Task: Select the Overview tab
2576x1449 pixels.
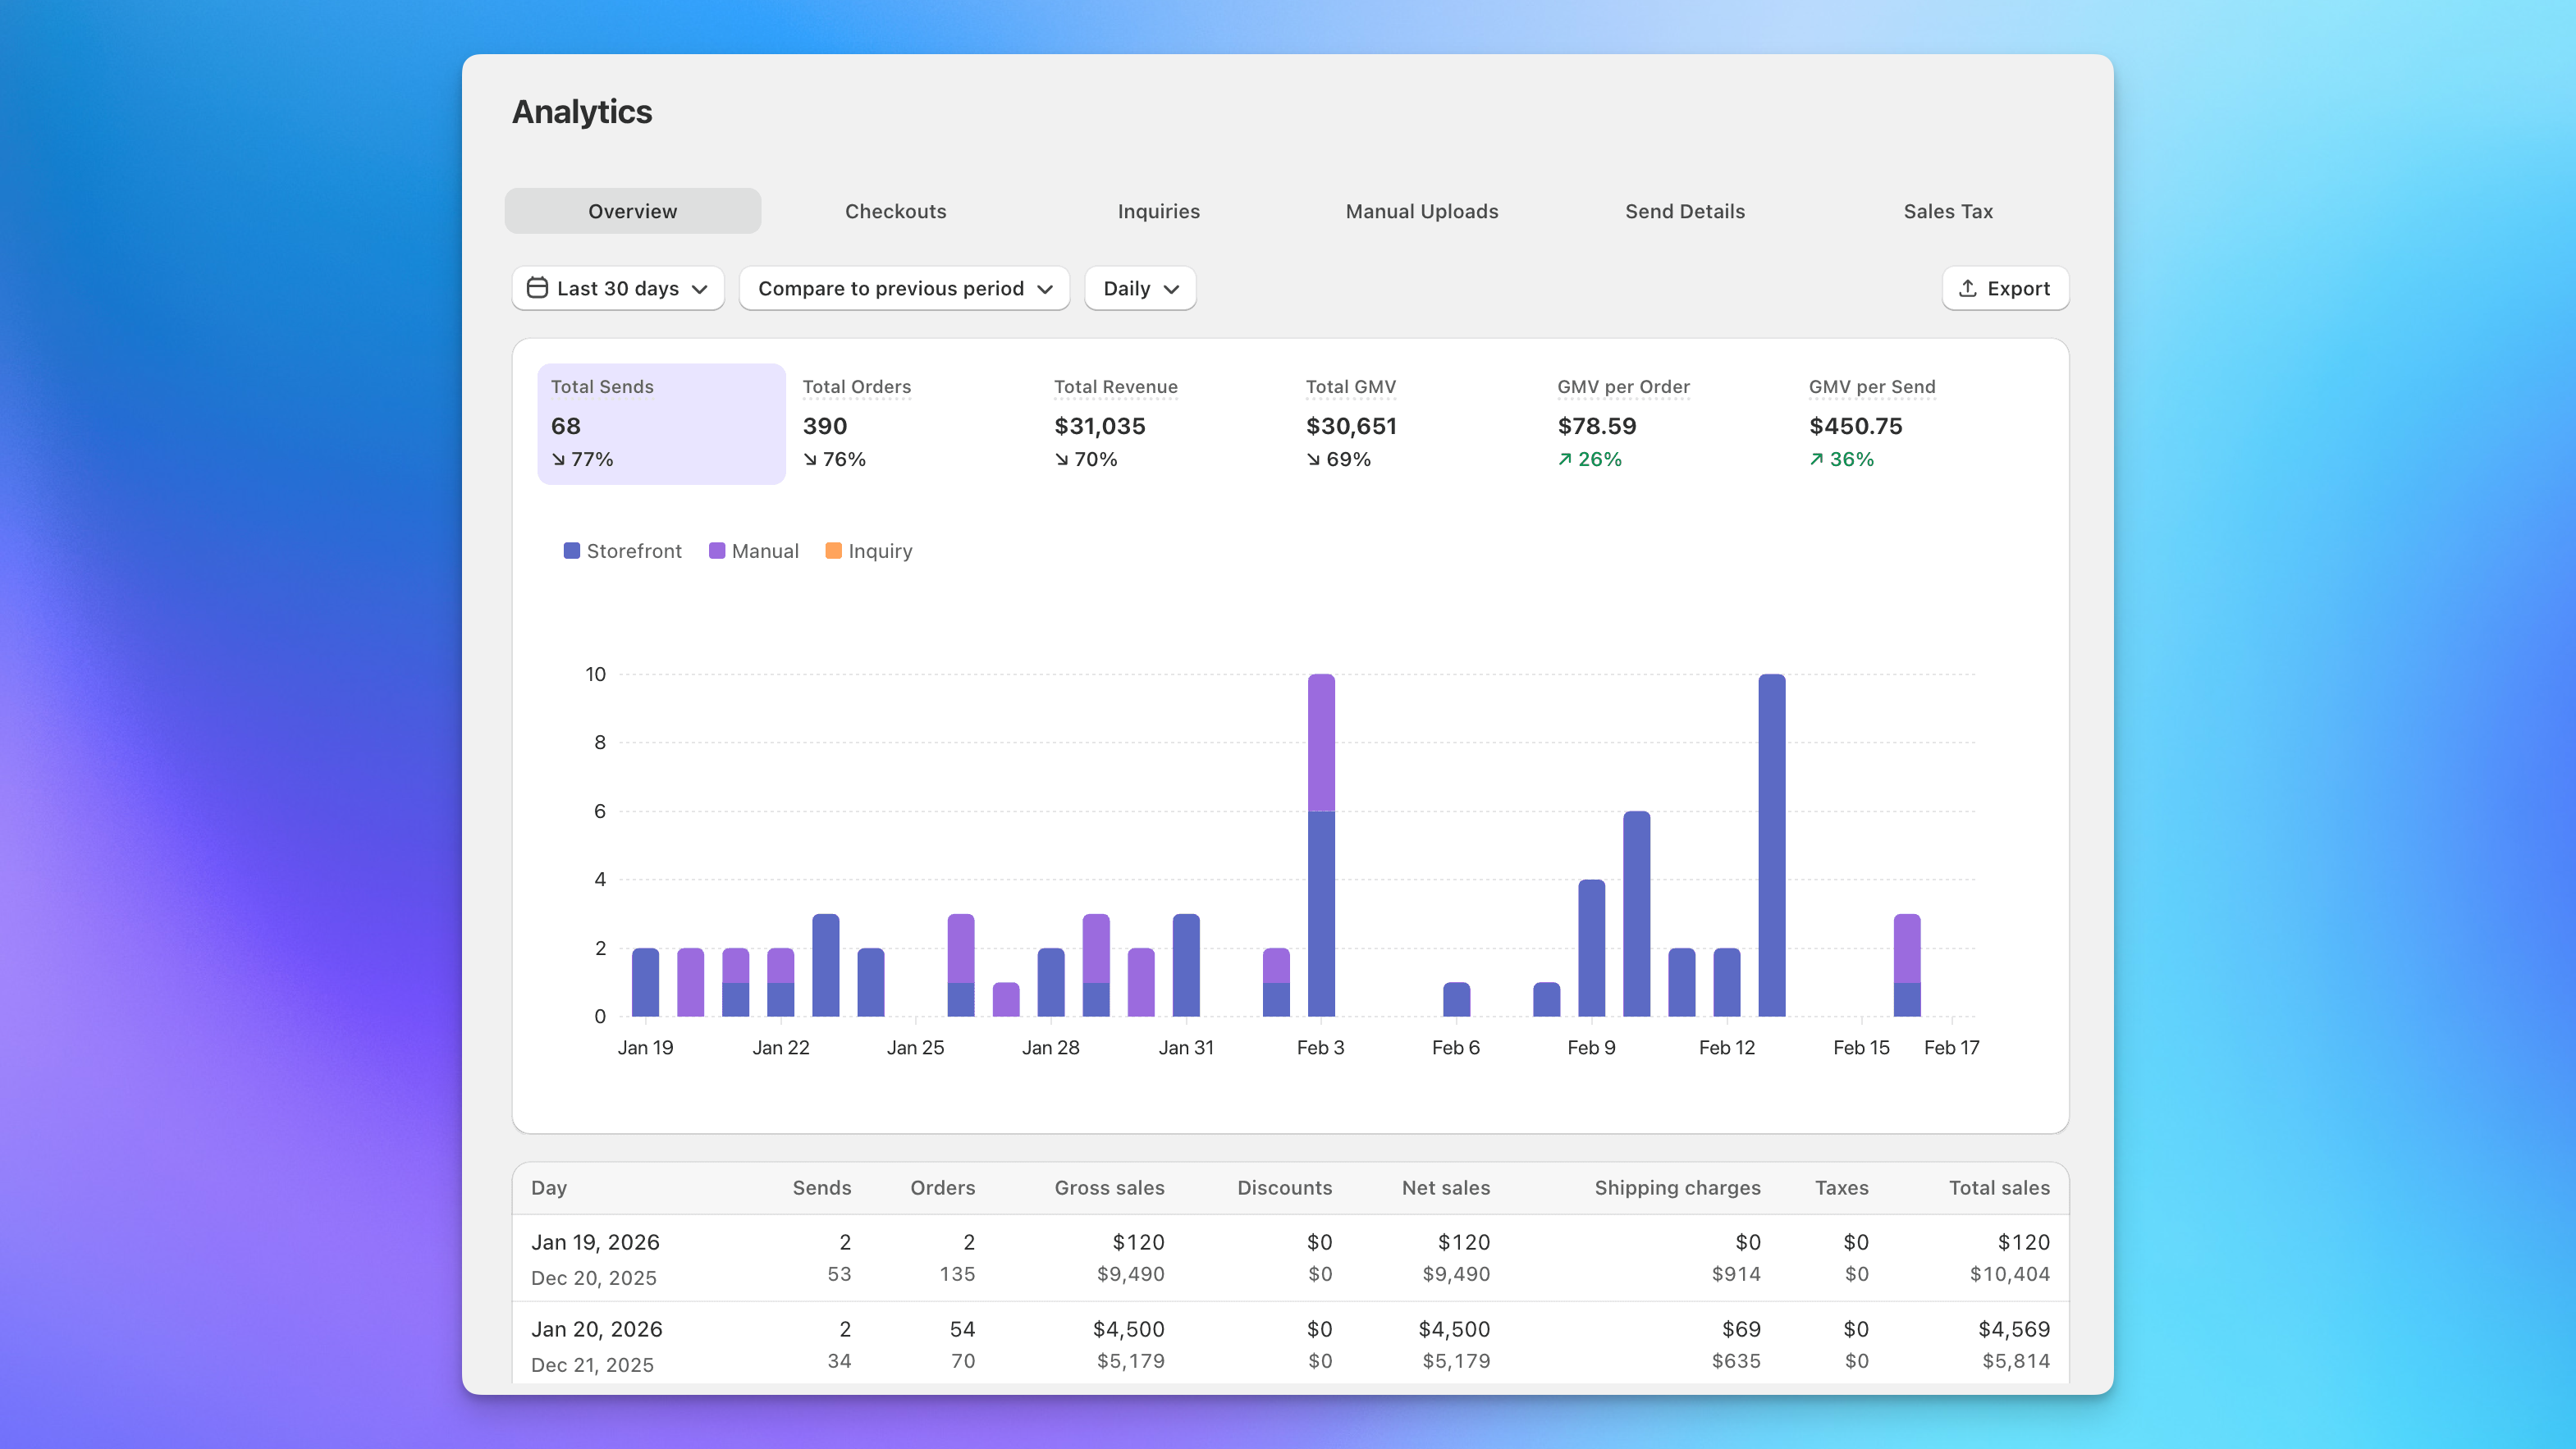Action: click(x=632, y=211)
